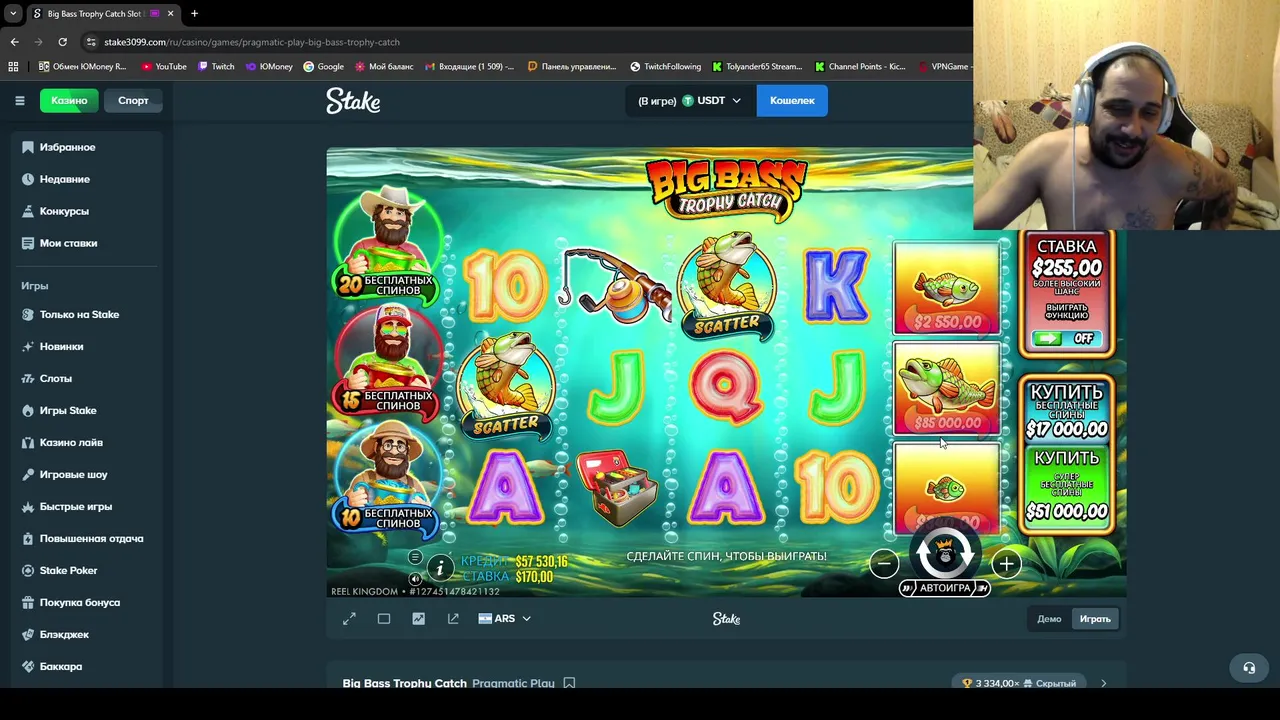Image resolution: width=1280 pixels, height=720 pixels.
Task: Click the slot spin button
Action: [x=944, y=553]
